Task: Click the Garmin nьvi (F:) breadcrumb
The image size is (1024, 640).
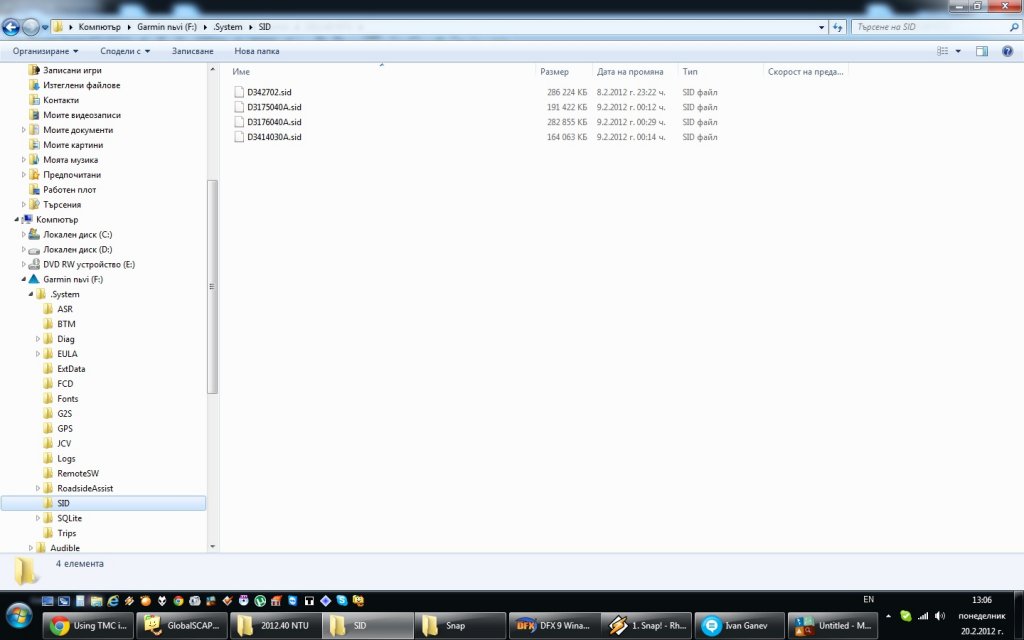Action: pyautogui.click(x=167, y=27)
